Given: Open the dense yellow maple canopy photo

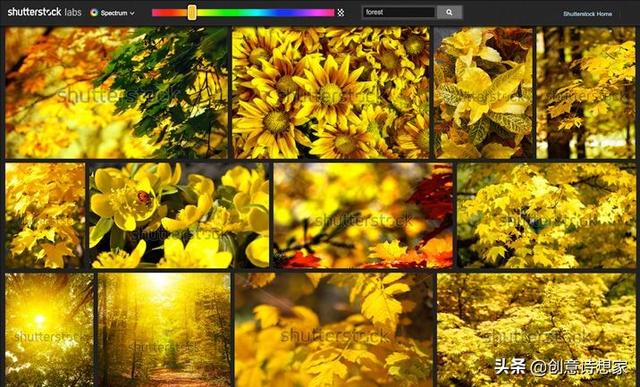Looking at the screenshot, I should 547,216.
